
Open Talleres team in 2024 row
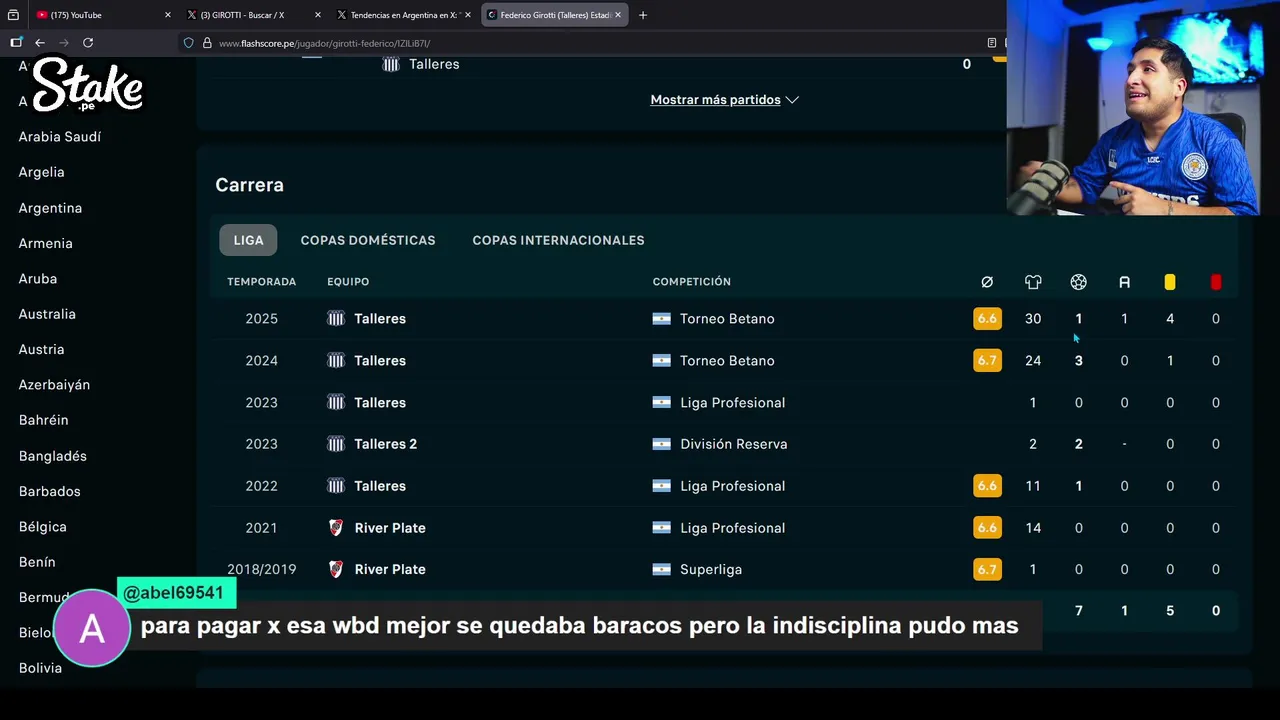pos(380,361)
